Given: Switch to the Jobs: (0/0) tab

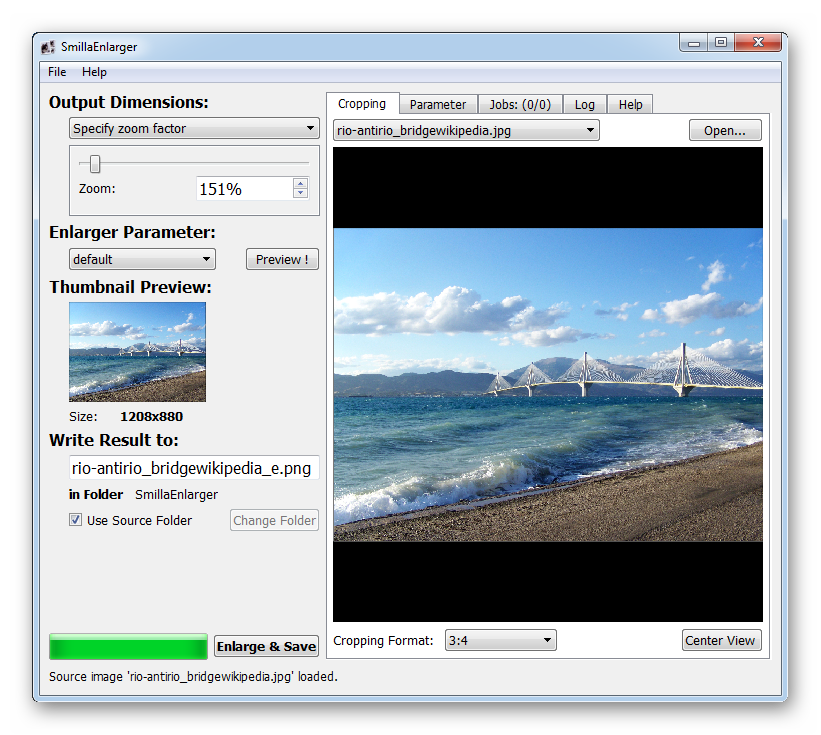Looking at the screenshot, I should click(520, 104).
